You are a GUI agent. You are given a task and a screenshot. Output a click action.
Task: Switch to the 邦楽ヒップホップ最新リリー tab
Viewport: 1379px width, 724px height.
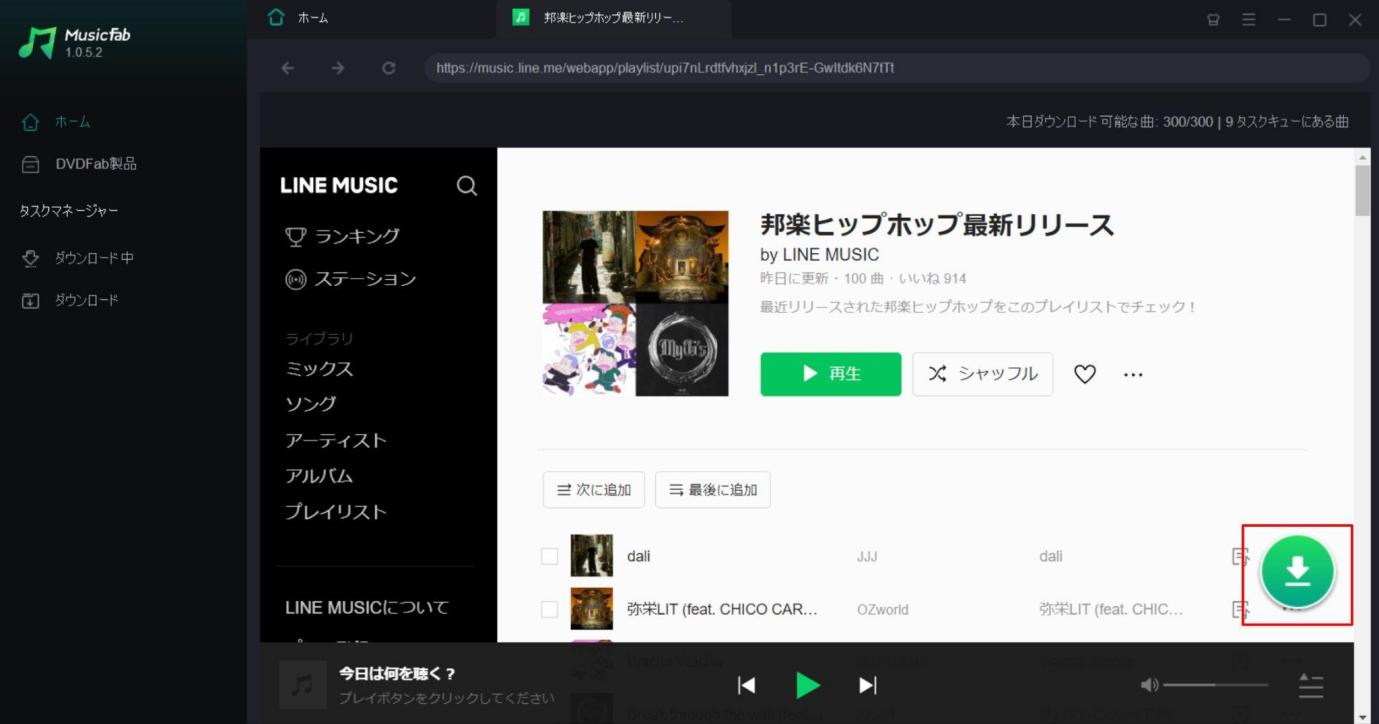tap(614, 19)
